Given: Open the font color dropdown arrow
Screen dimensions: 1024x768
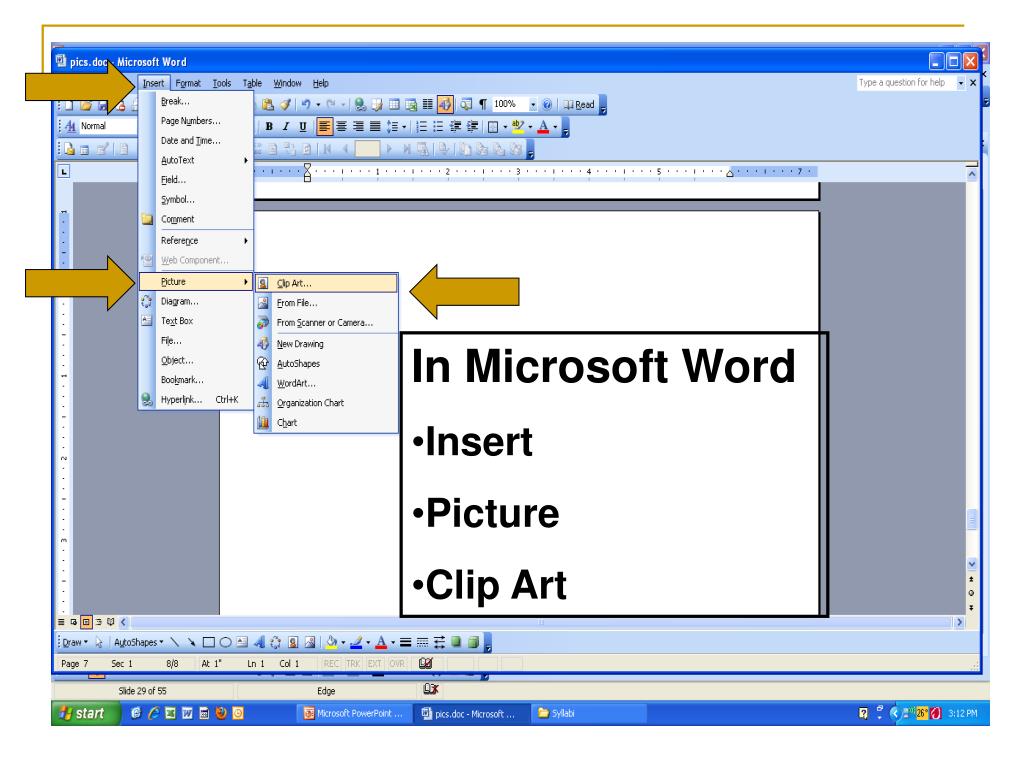Looking at the screenshot, I should point(555,127).
